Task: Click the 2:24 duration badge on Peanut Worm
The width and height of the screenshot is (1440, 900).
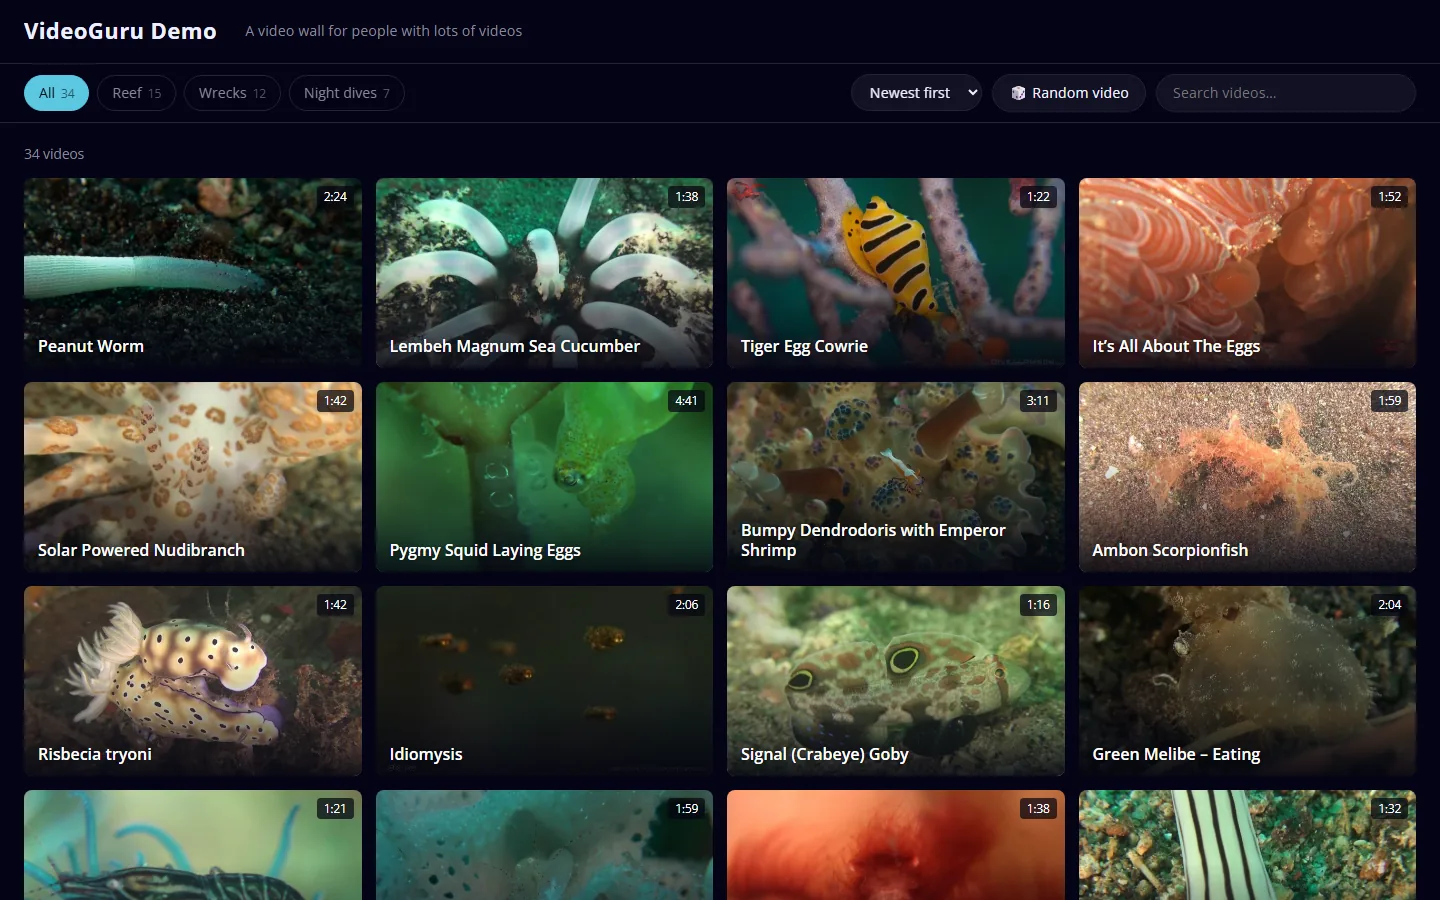Action: pyautogui.click(x=335, y=197)
